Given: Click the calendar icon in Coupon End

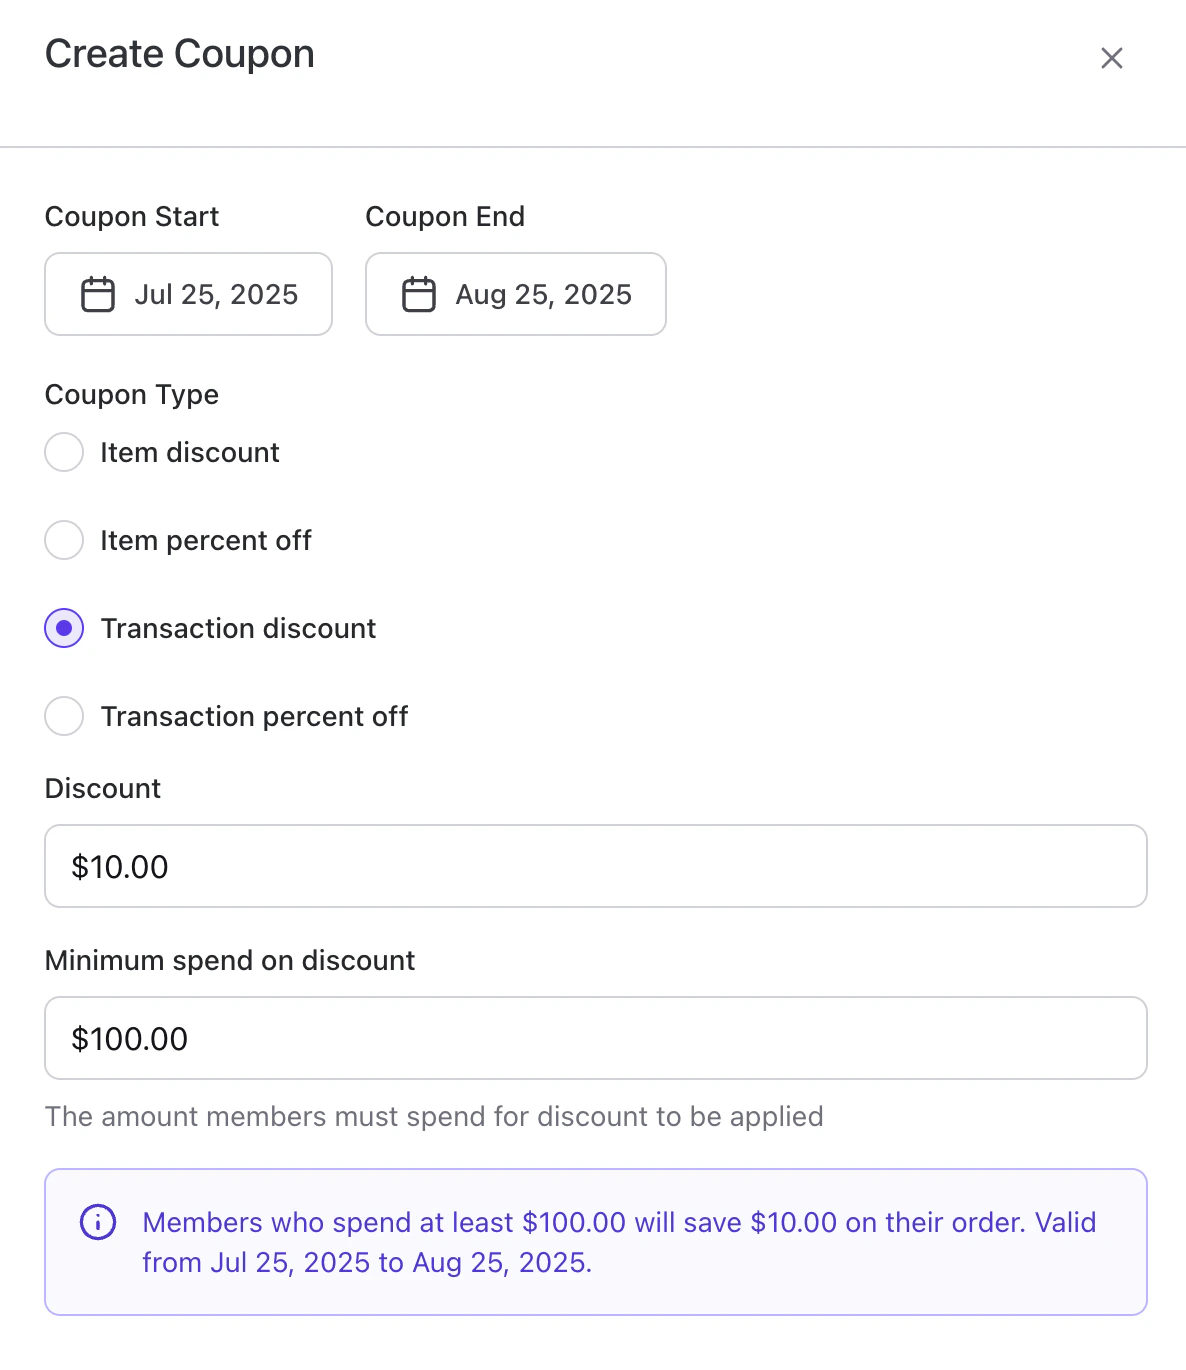Looking at the screenshot, I should 419,294.
